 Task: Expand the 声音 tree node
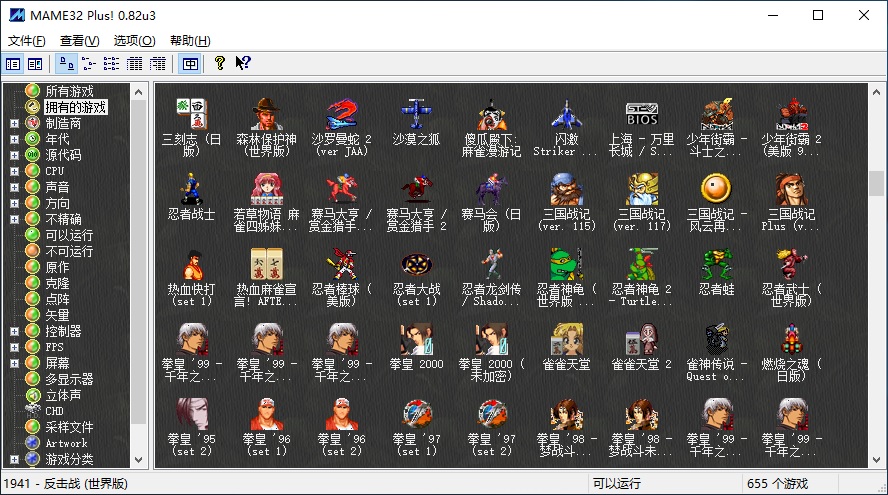point(14,187)
